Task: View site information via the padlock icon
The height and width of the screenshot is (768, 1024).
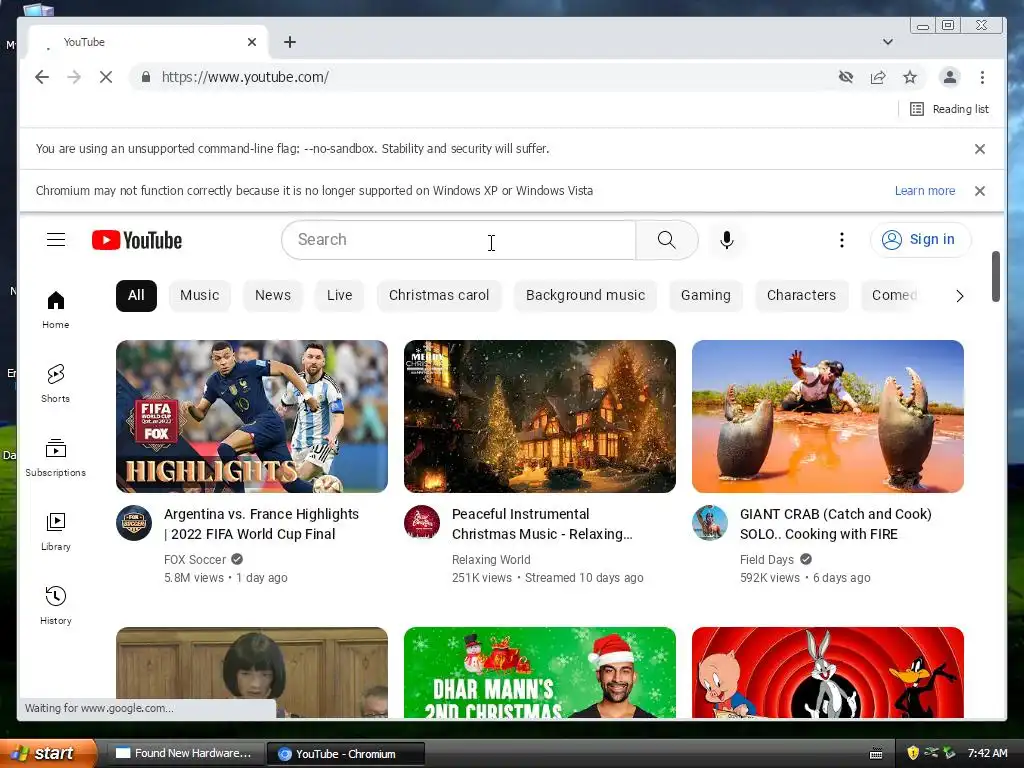Action: (x=146, y=77)
